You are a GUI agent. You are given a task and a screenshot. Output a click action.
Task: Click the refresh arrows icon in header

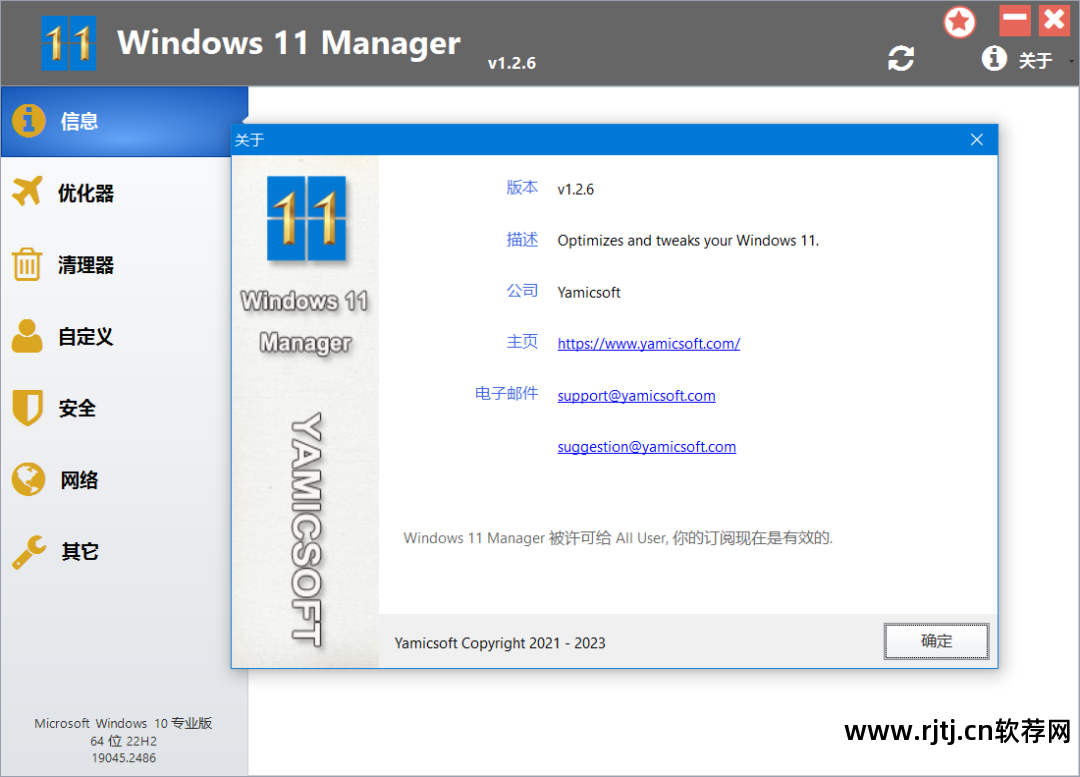[x=901, y=59]
